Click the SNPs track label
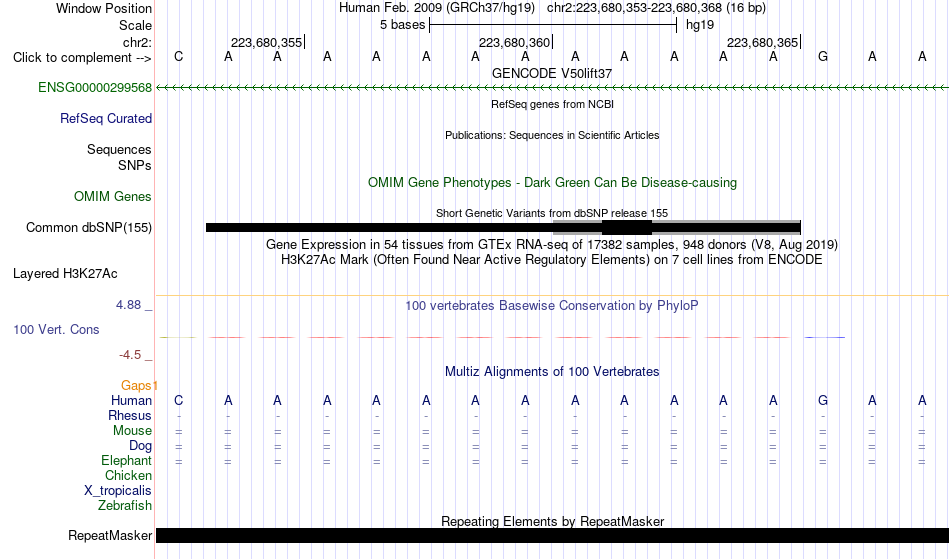The height and width of the screenshot is (559, 950). (x=135, y=165)
